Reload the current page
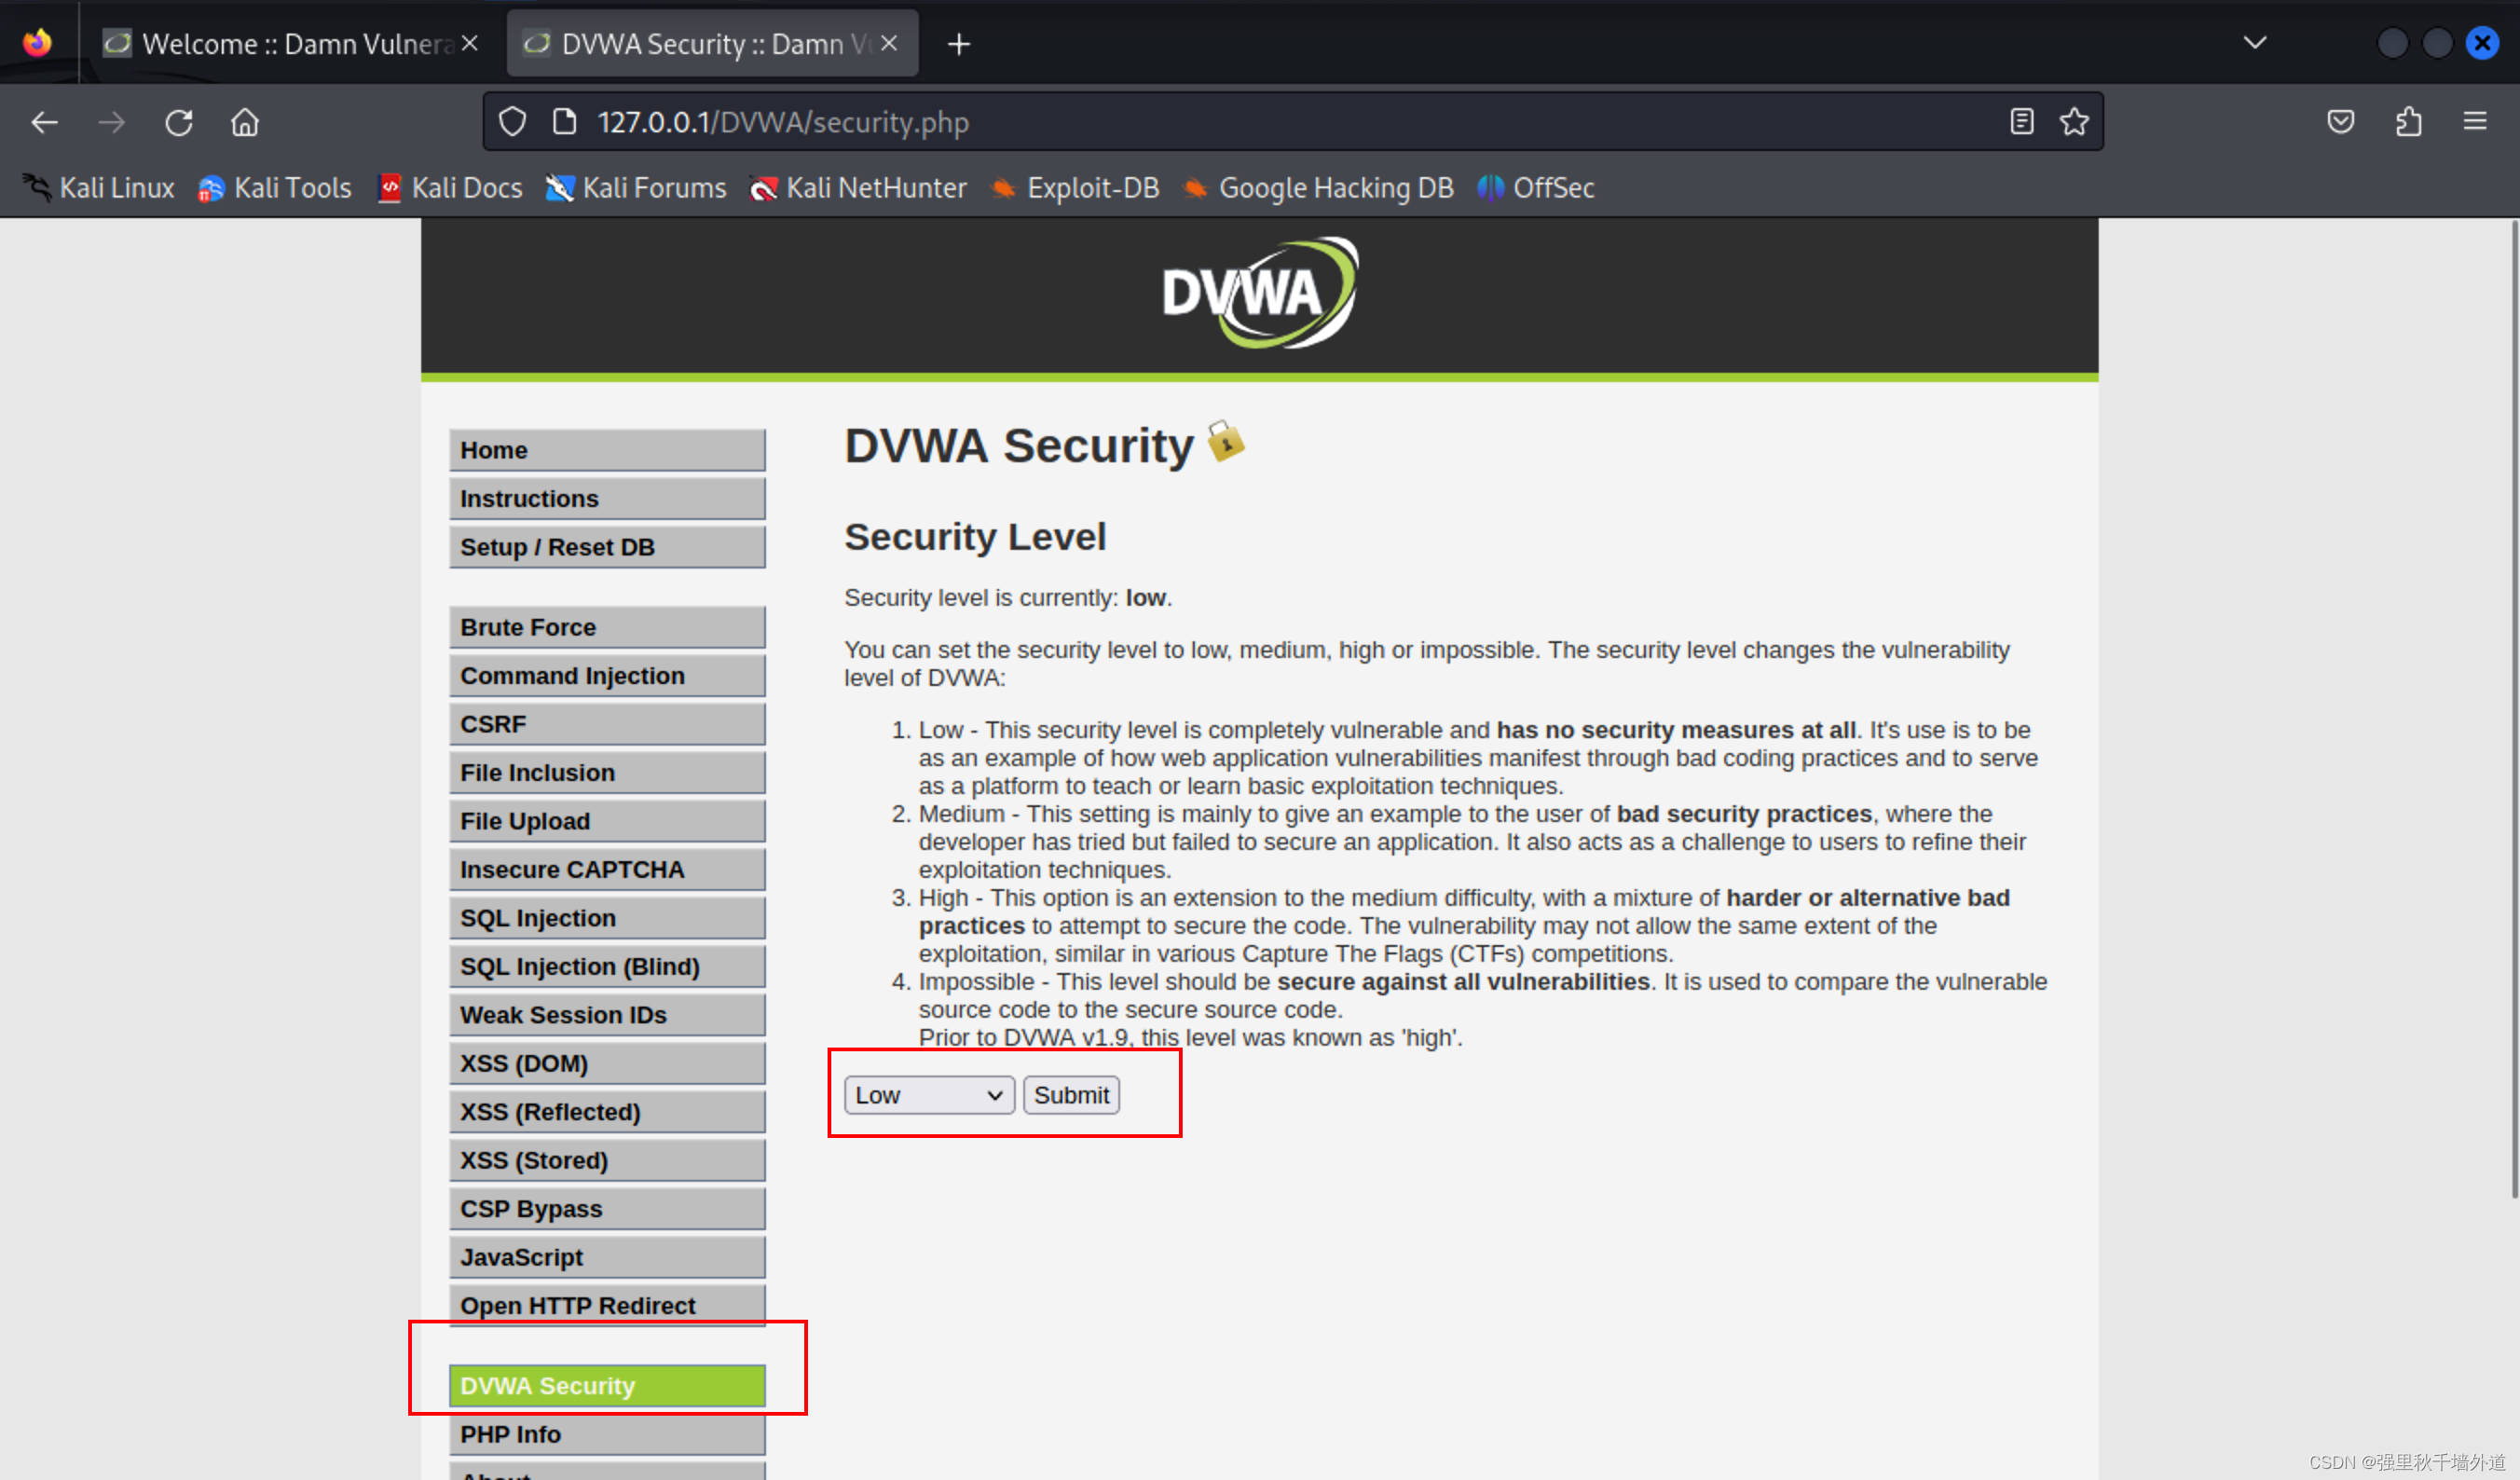 pyautogui.click(x=179, y=122)
